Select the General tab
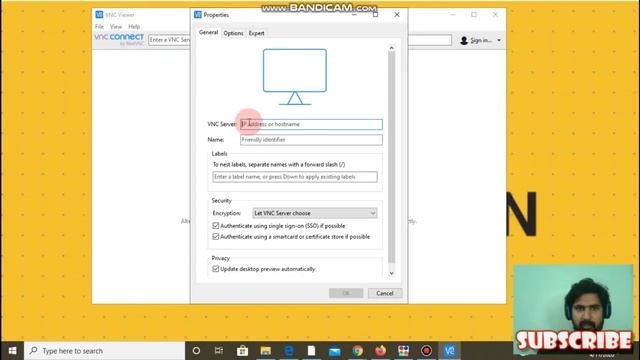The height and width of the screenshot is (360, 640). click(208, 32)
